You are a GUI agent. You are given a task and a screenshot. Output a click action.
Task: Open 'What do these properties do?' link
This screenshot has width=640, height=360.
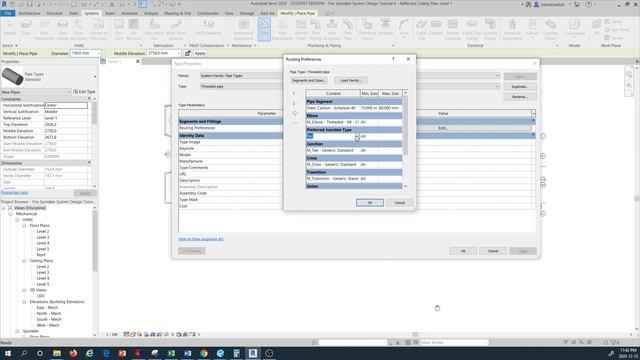201,239
